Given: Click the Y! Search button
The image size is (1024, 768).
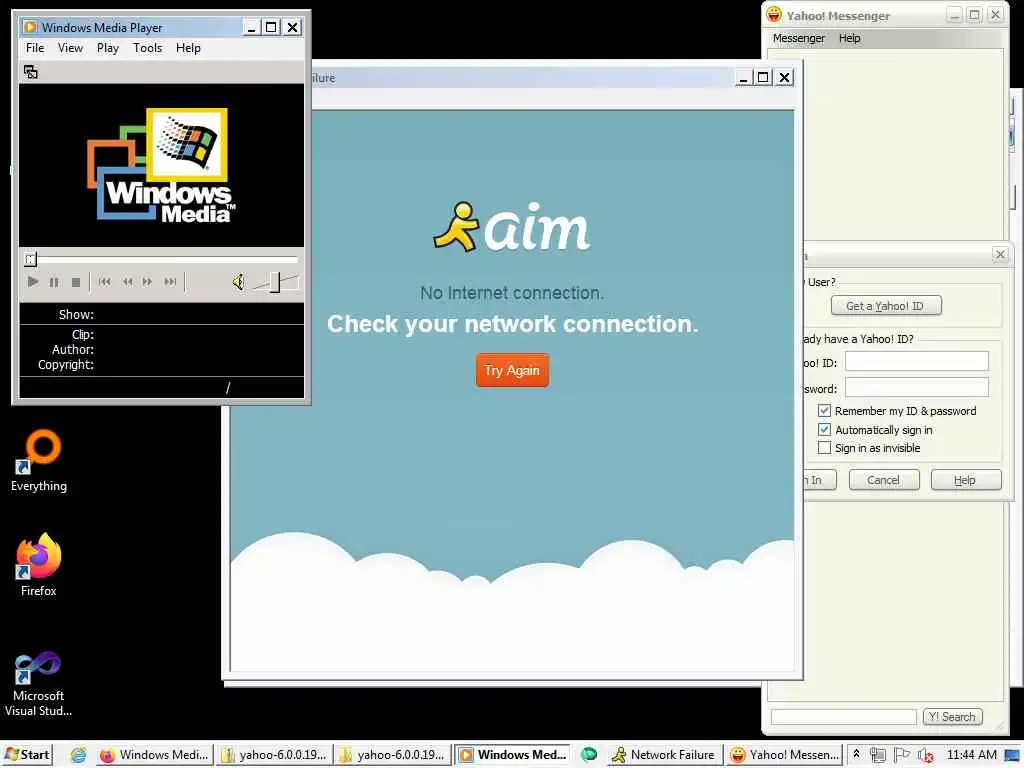Looking at the screenshot, I should 953,717.
